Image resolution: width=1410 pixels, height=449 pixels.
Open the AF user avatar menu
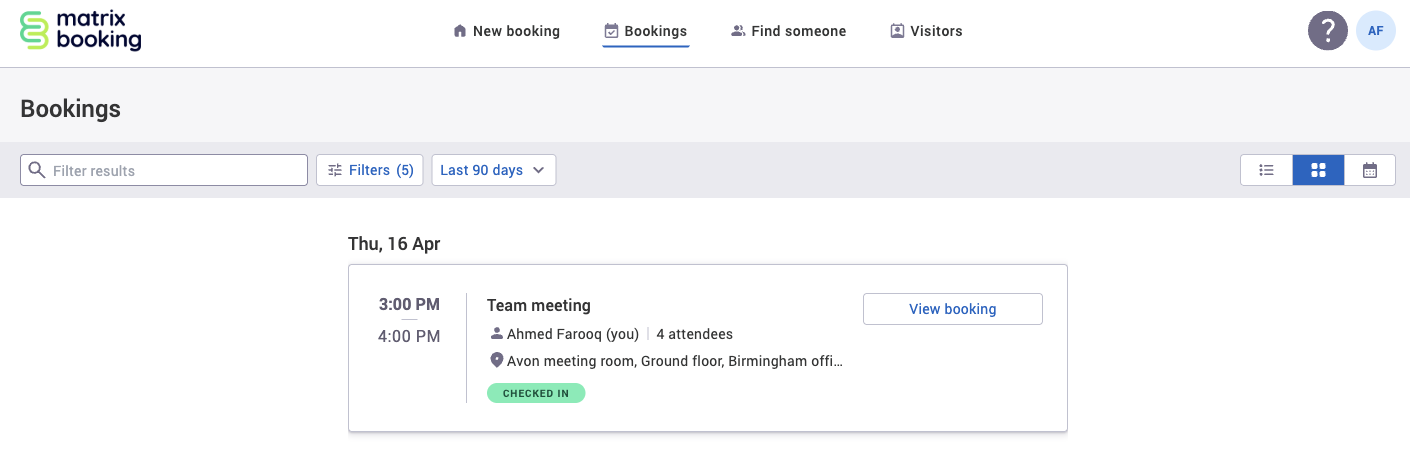[1376, 30]
